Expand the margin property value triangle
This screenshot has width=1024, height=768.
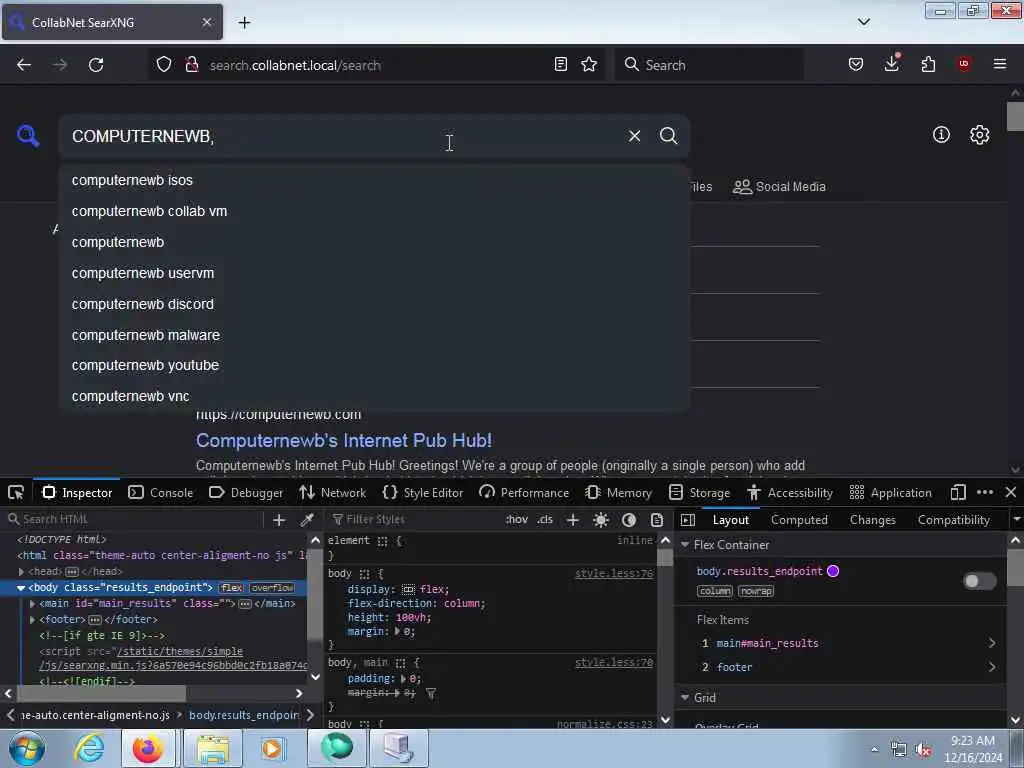tap(397, 632)
